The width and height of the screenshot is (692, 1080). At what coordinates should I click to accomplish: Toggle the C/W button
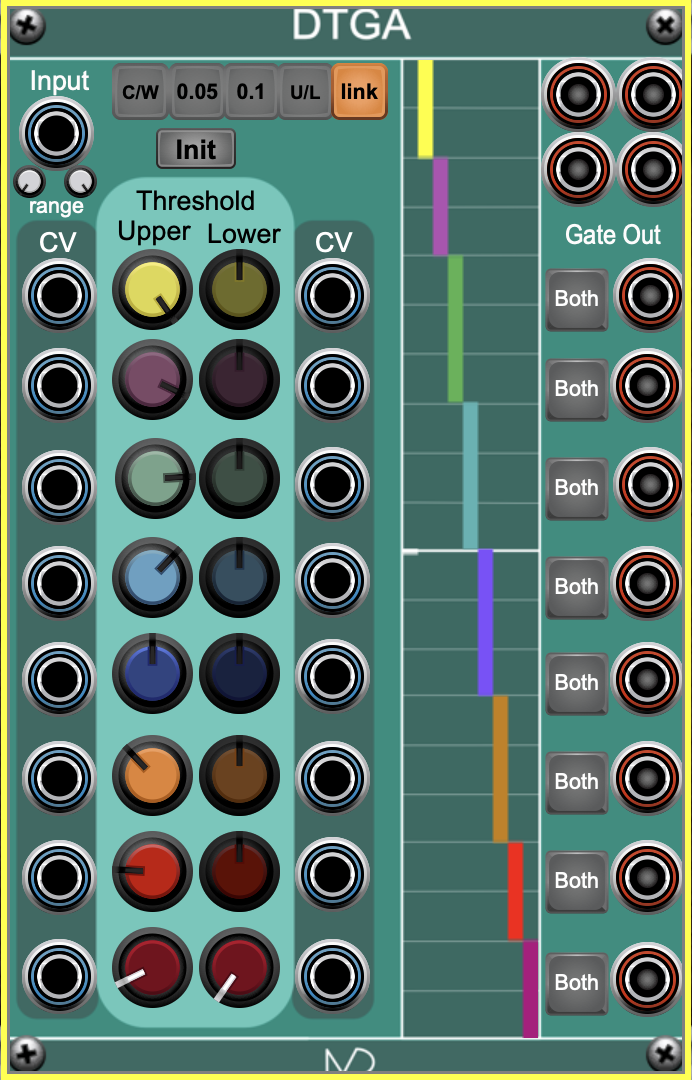[x=140, y=92]
